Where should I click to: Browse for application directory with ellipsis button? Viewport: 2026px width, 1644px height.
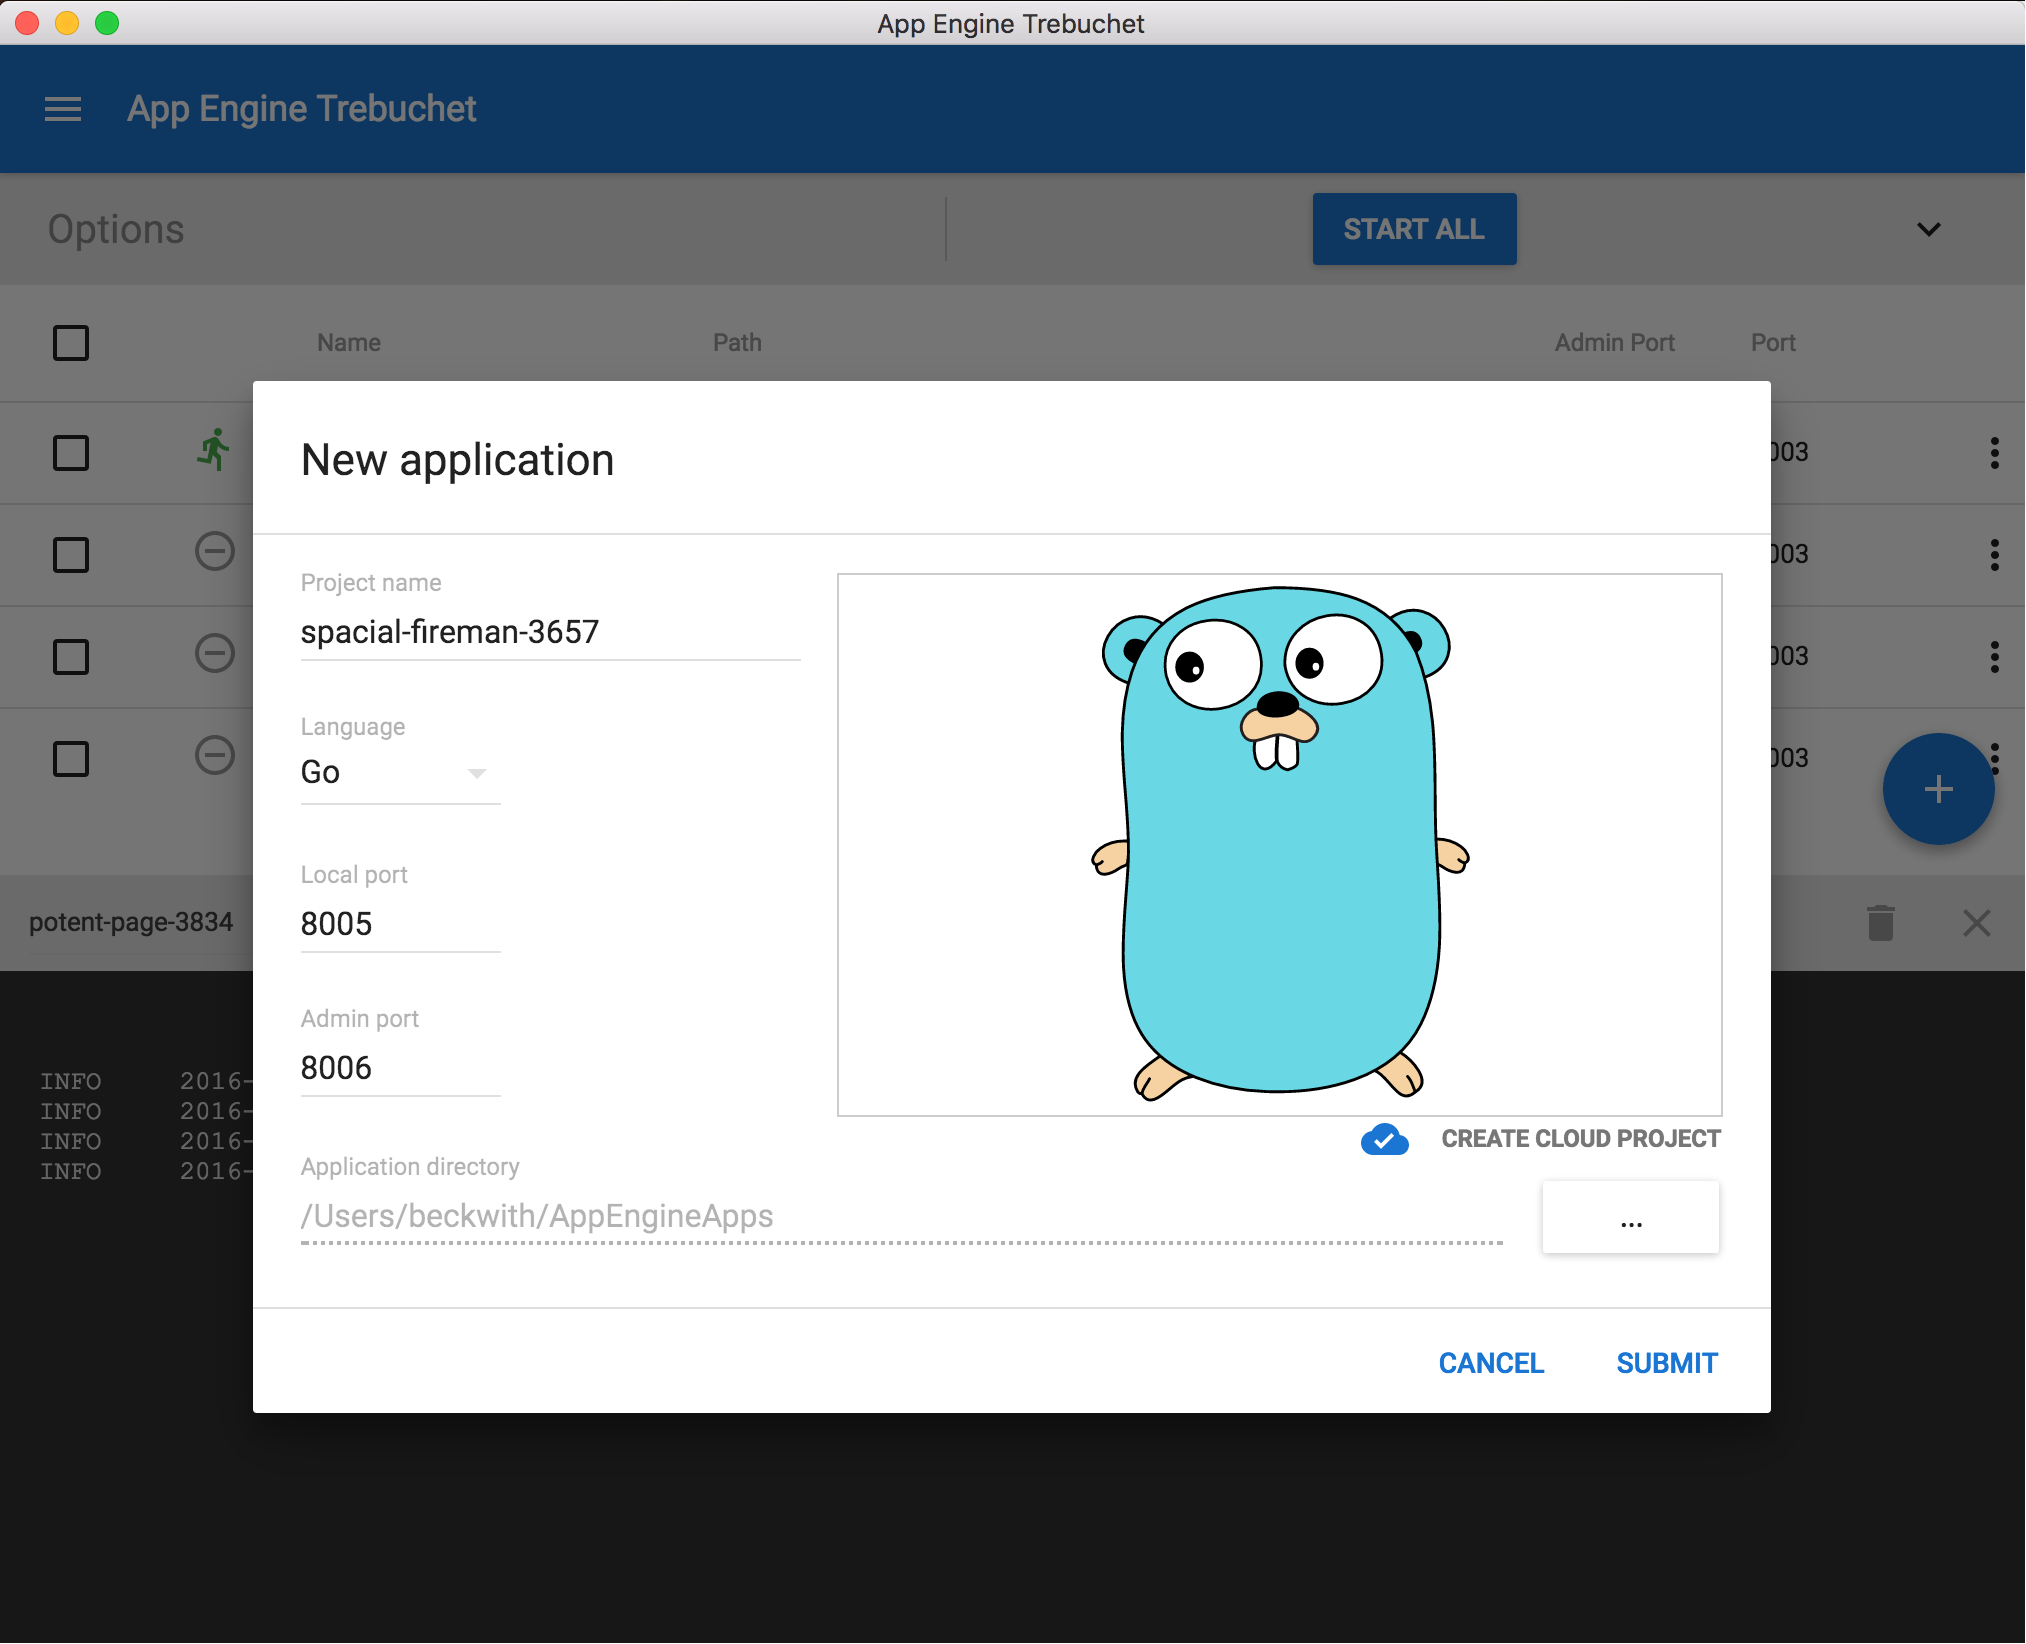pyautogui.click(x=1630, y=1217)
